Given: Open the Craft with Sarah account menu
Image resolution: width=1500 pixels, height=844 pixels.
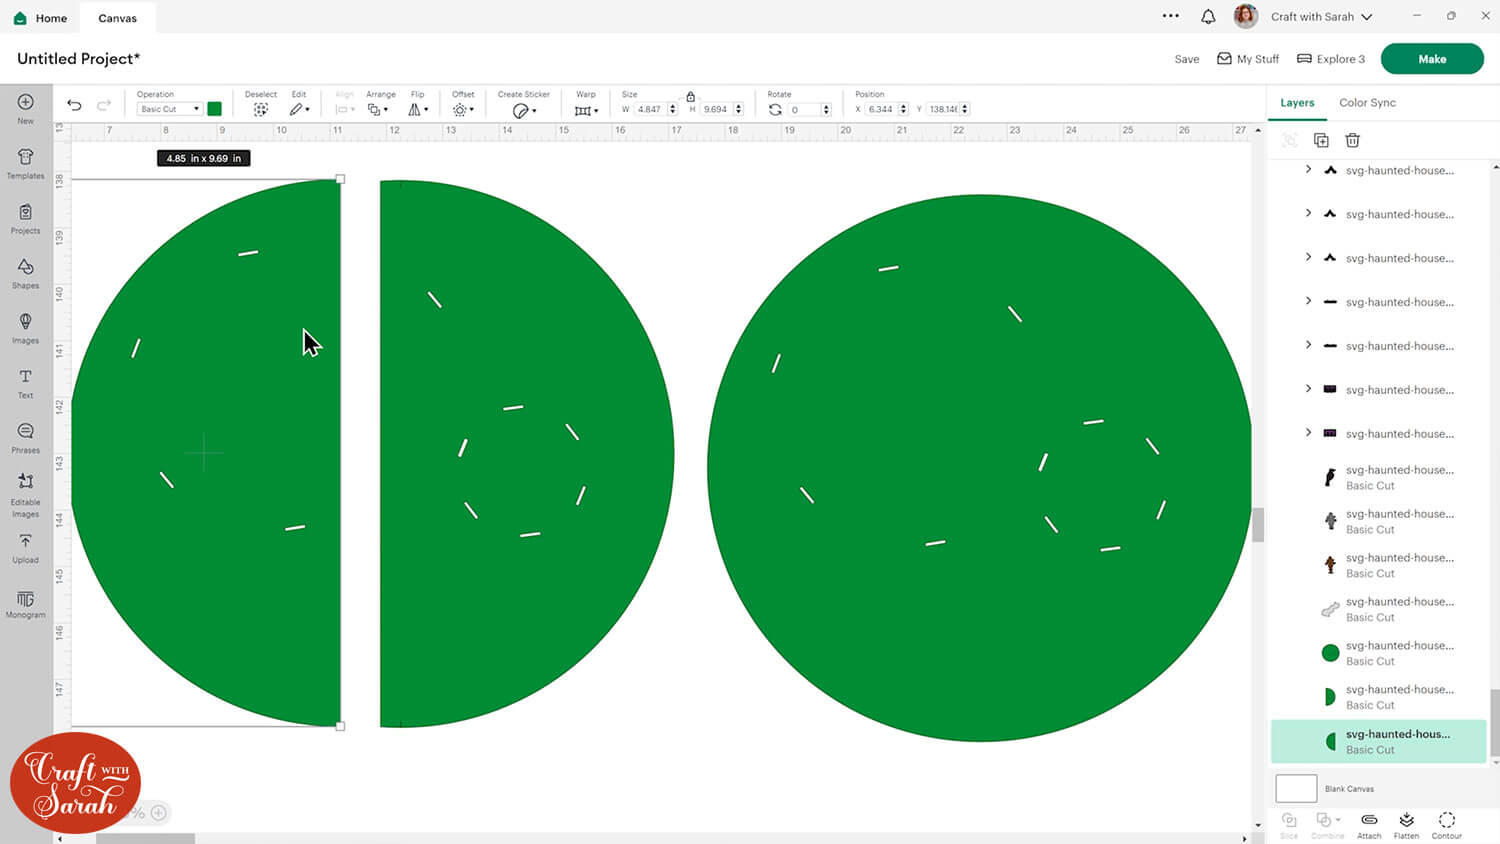Looking at the screenshot, I should (x=1320, y=17).
